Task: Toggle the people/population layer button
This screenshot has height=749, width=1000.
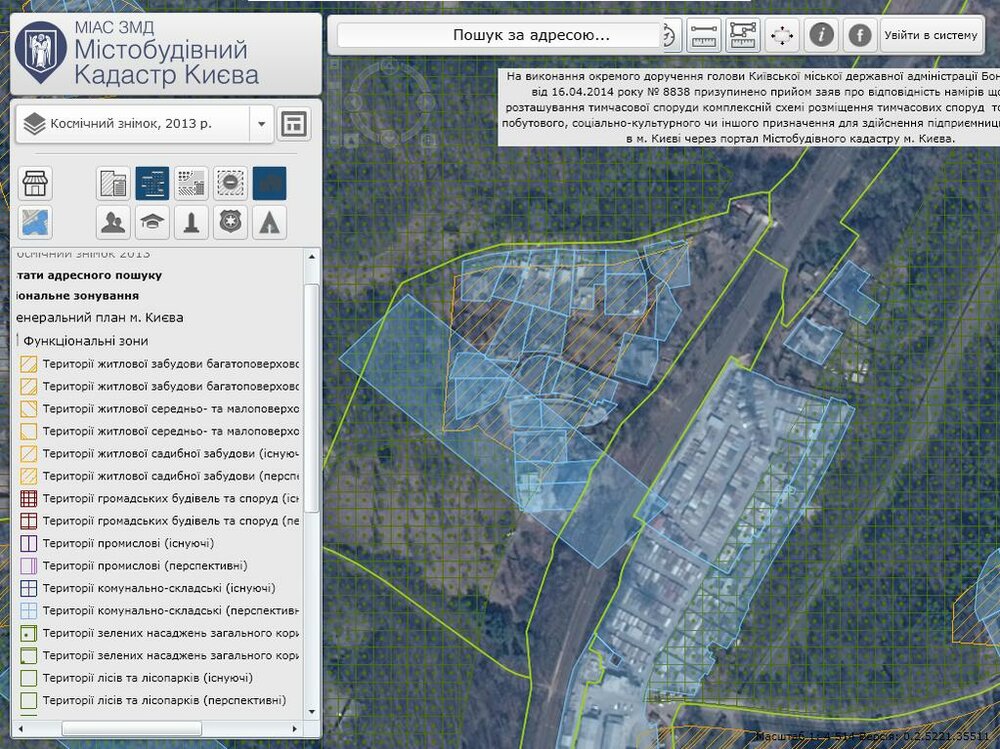Action: pos(114,222)
